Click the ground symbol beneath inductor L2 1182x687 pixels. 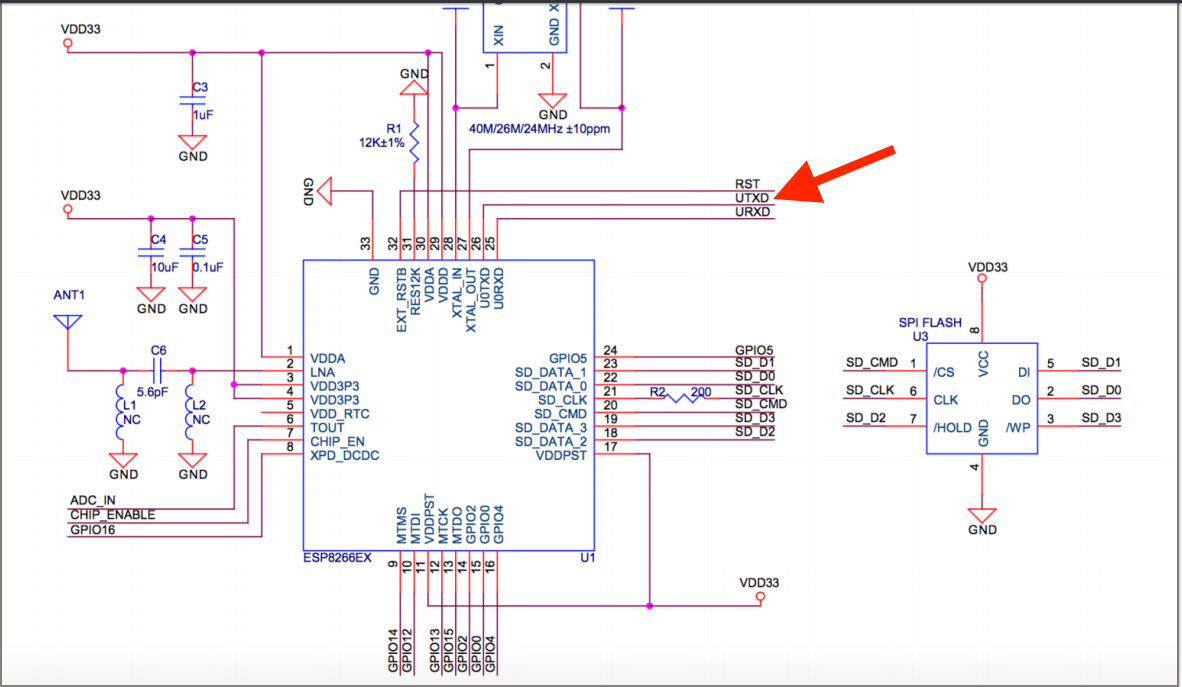coord(192,460)
